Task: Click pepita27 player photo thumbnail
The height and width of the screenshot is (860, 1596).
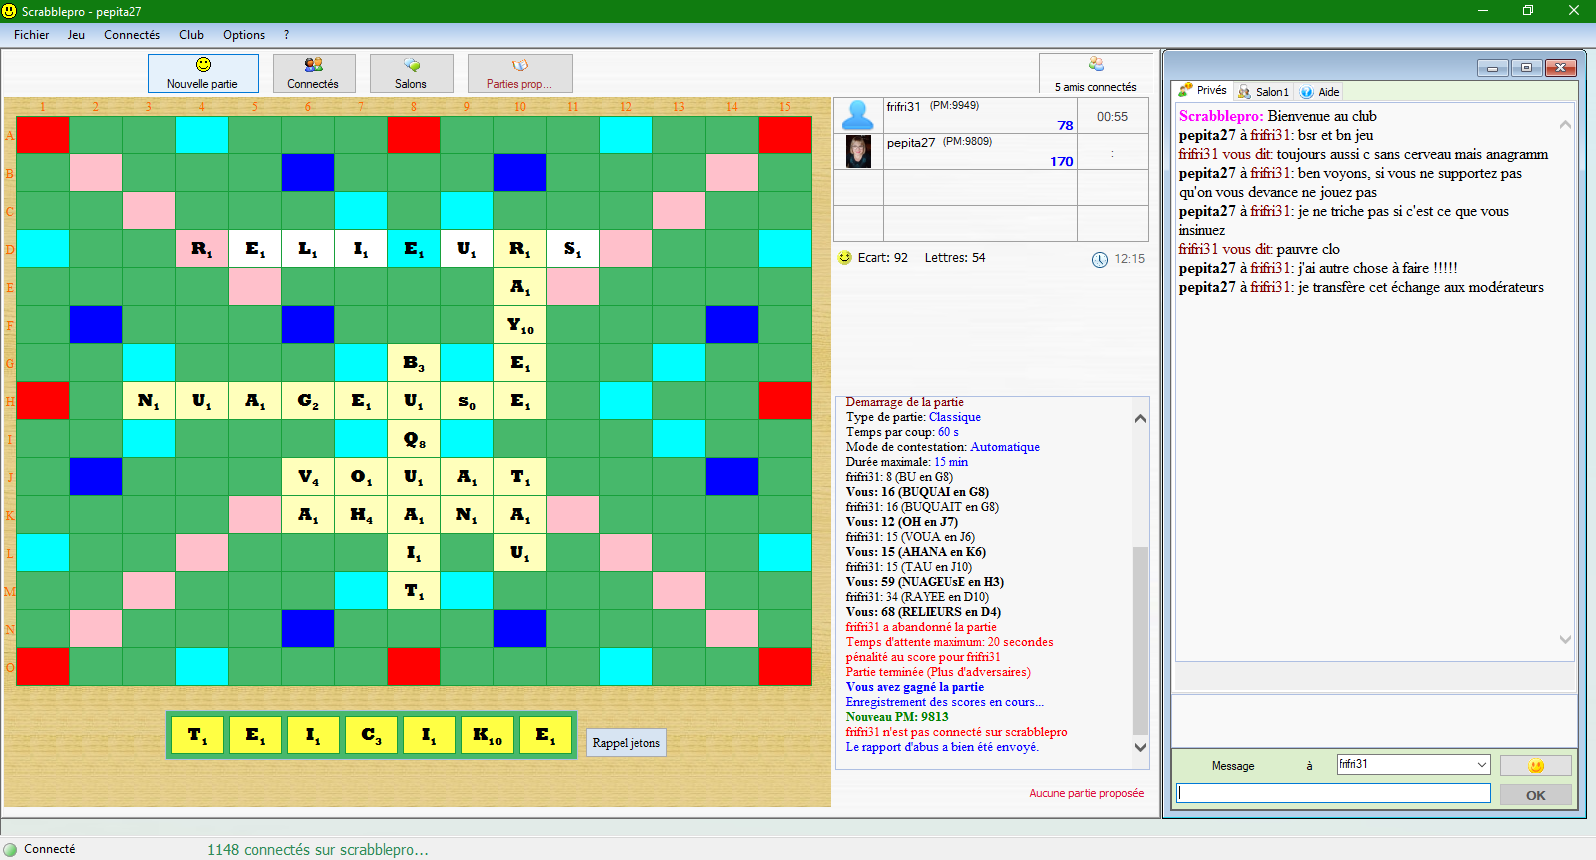Action: click(x=858, y=151)
